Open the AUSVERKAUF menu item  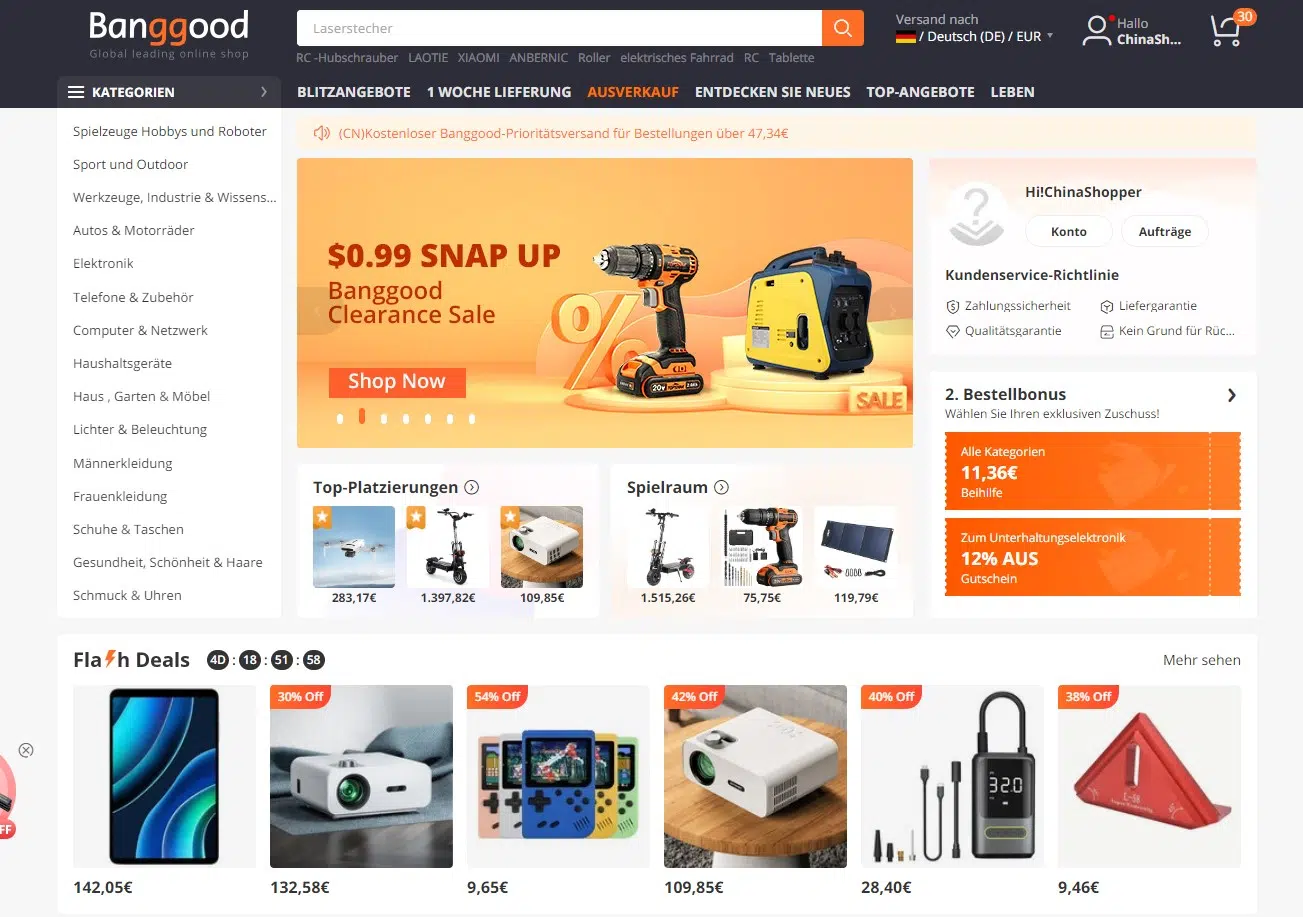point(633,92)
